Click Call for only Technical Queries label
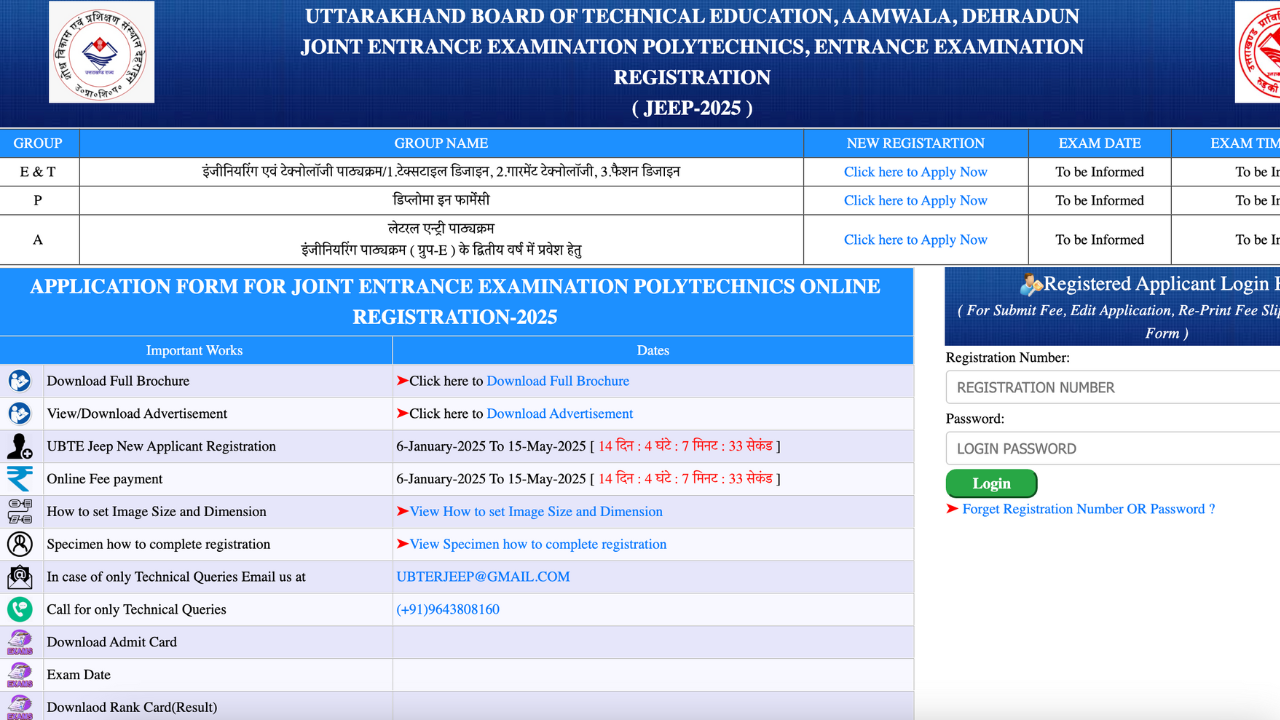The image size is (1280, 720). coord(137,609)
